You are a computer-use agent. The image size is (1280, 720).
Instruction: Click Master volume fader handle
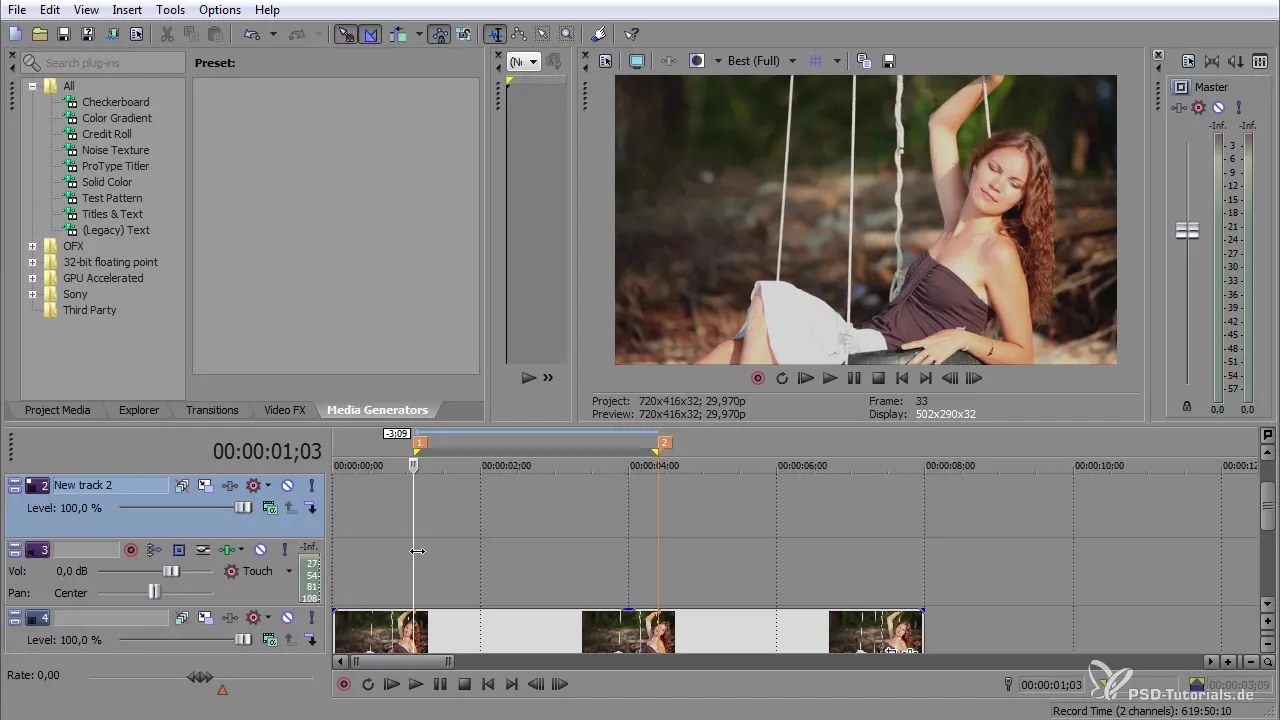pos(1187,230)
